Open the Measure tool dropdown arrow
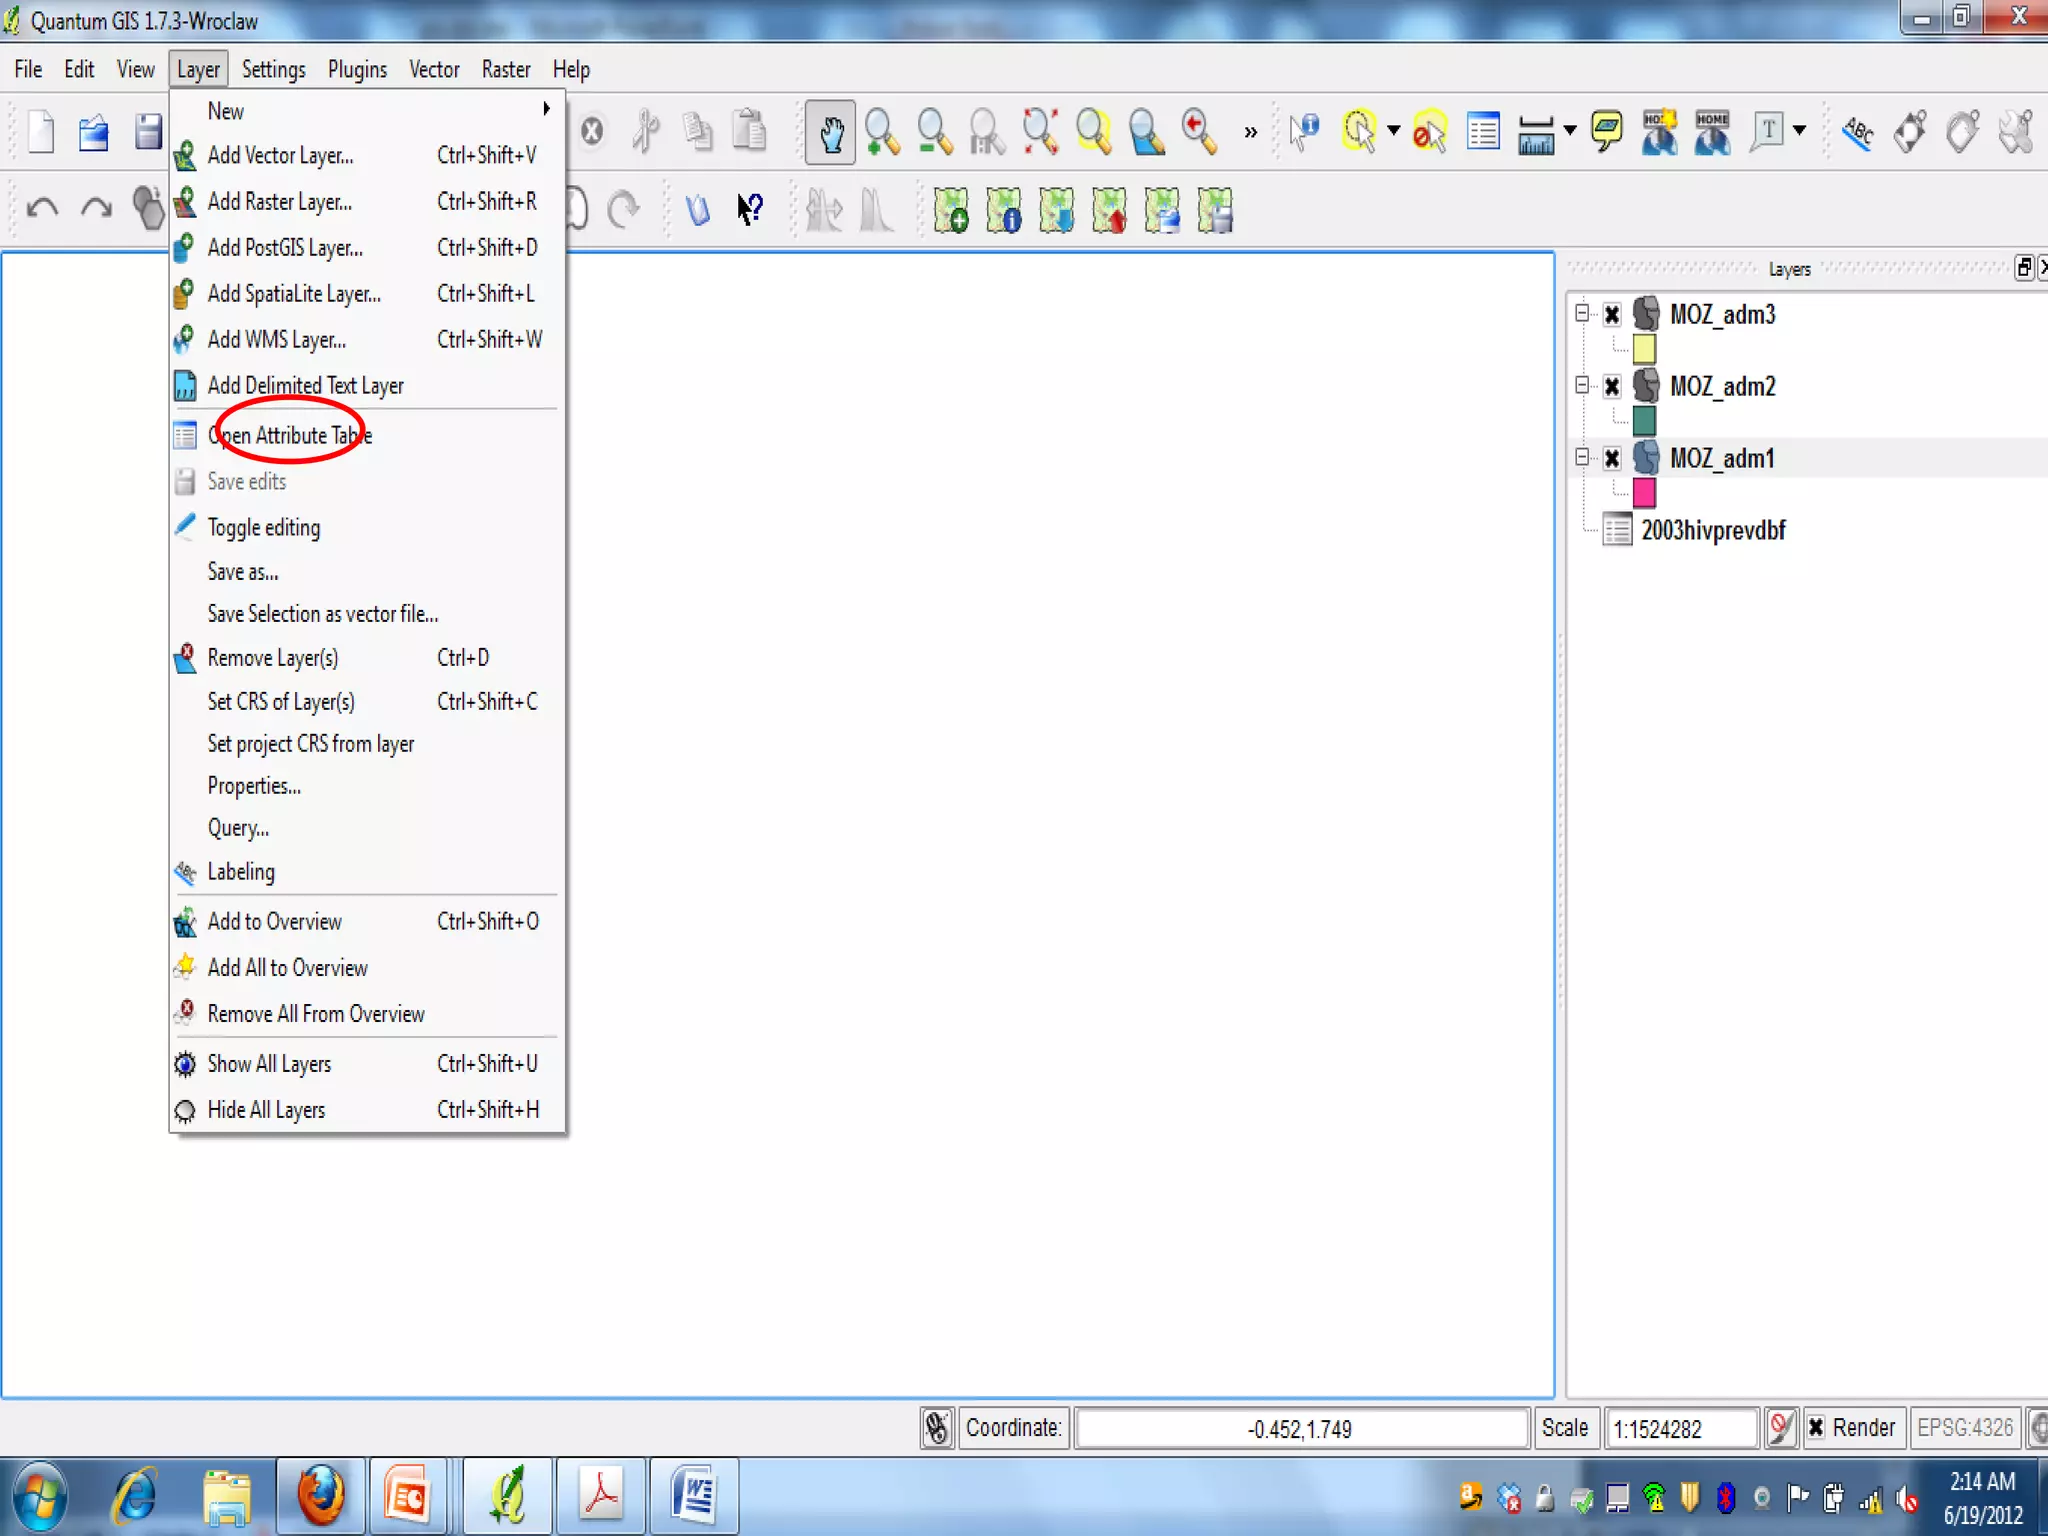 (1570, 130)
